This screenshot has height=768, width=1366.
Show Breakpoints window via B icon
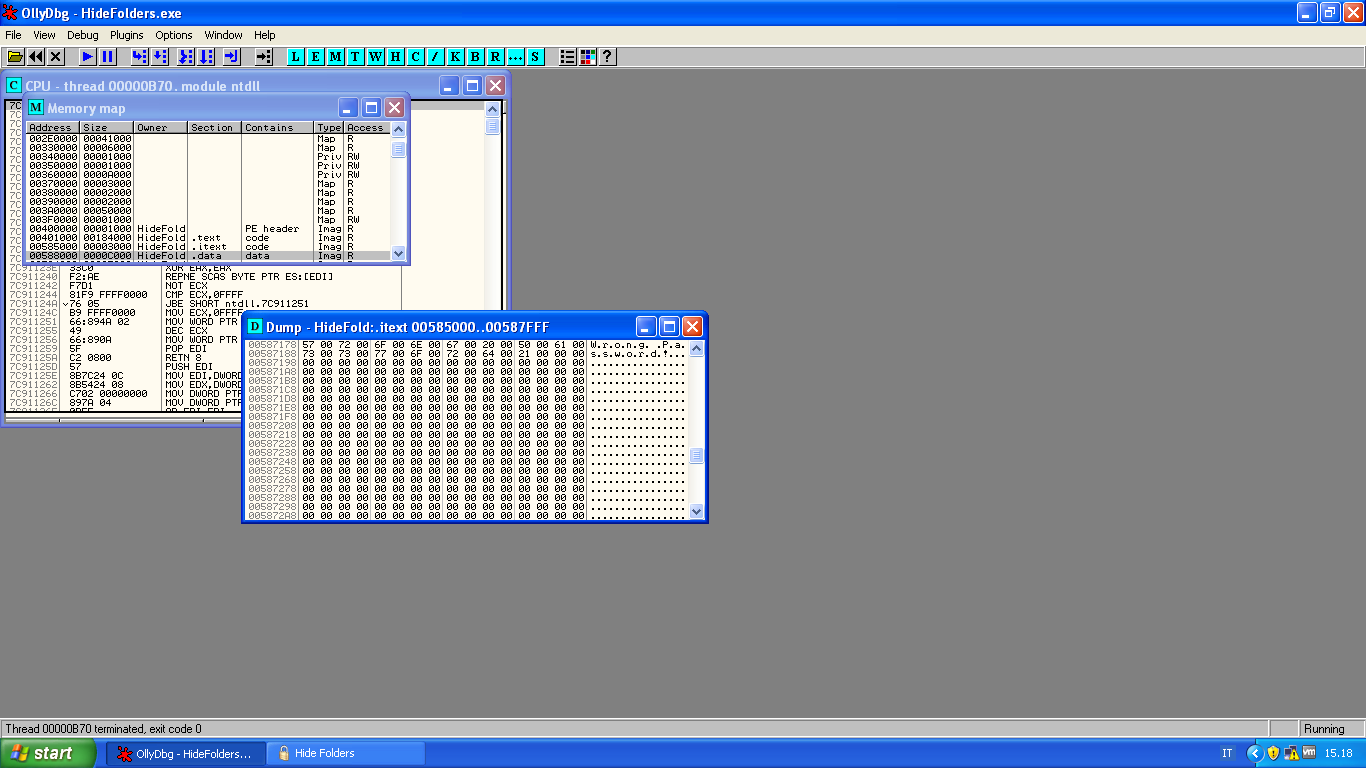tap(476, 57)
